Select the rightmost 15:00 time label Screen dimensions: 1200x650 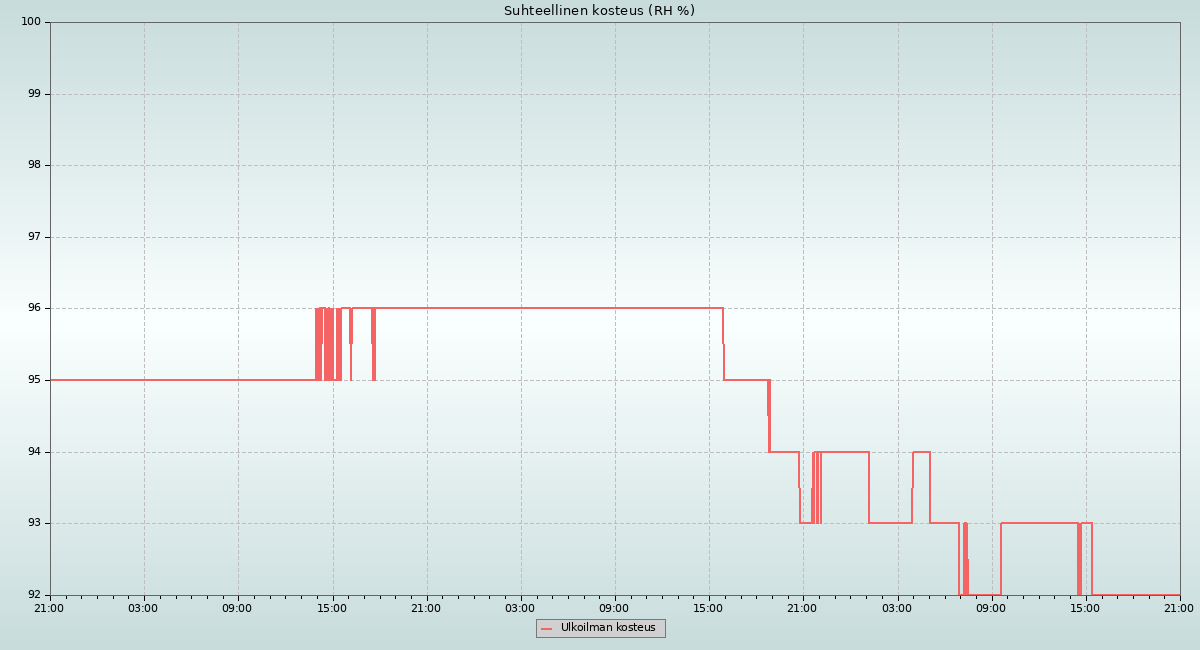1085,608
